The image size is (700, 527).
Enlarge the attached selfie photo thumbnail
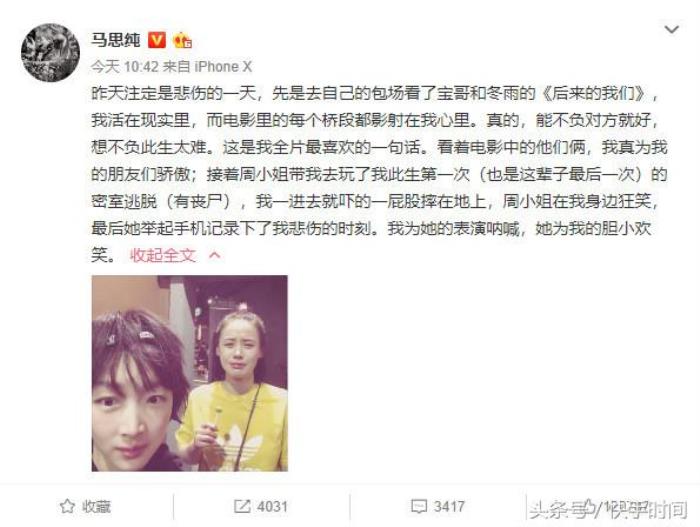click(x=190, y=373)
